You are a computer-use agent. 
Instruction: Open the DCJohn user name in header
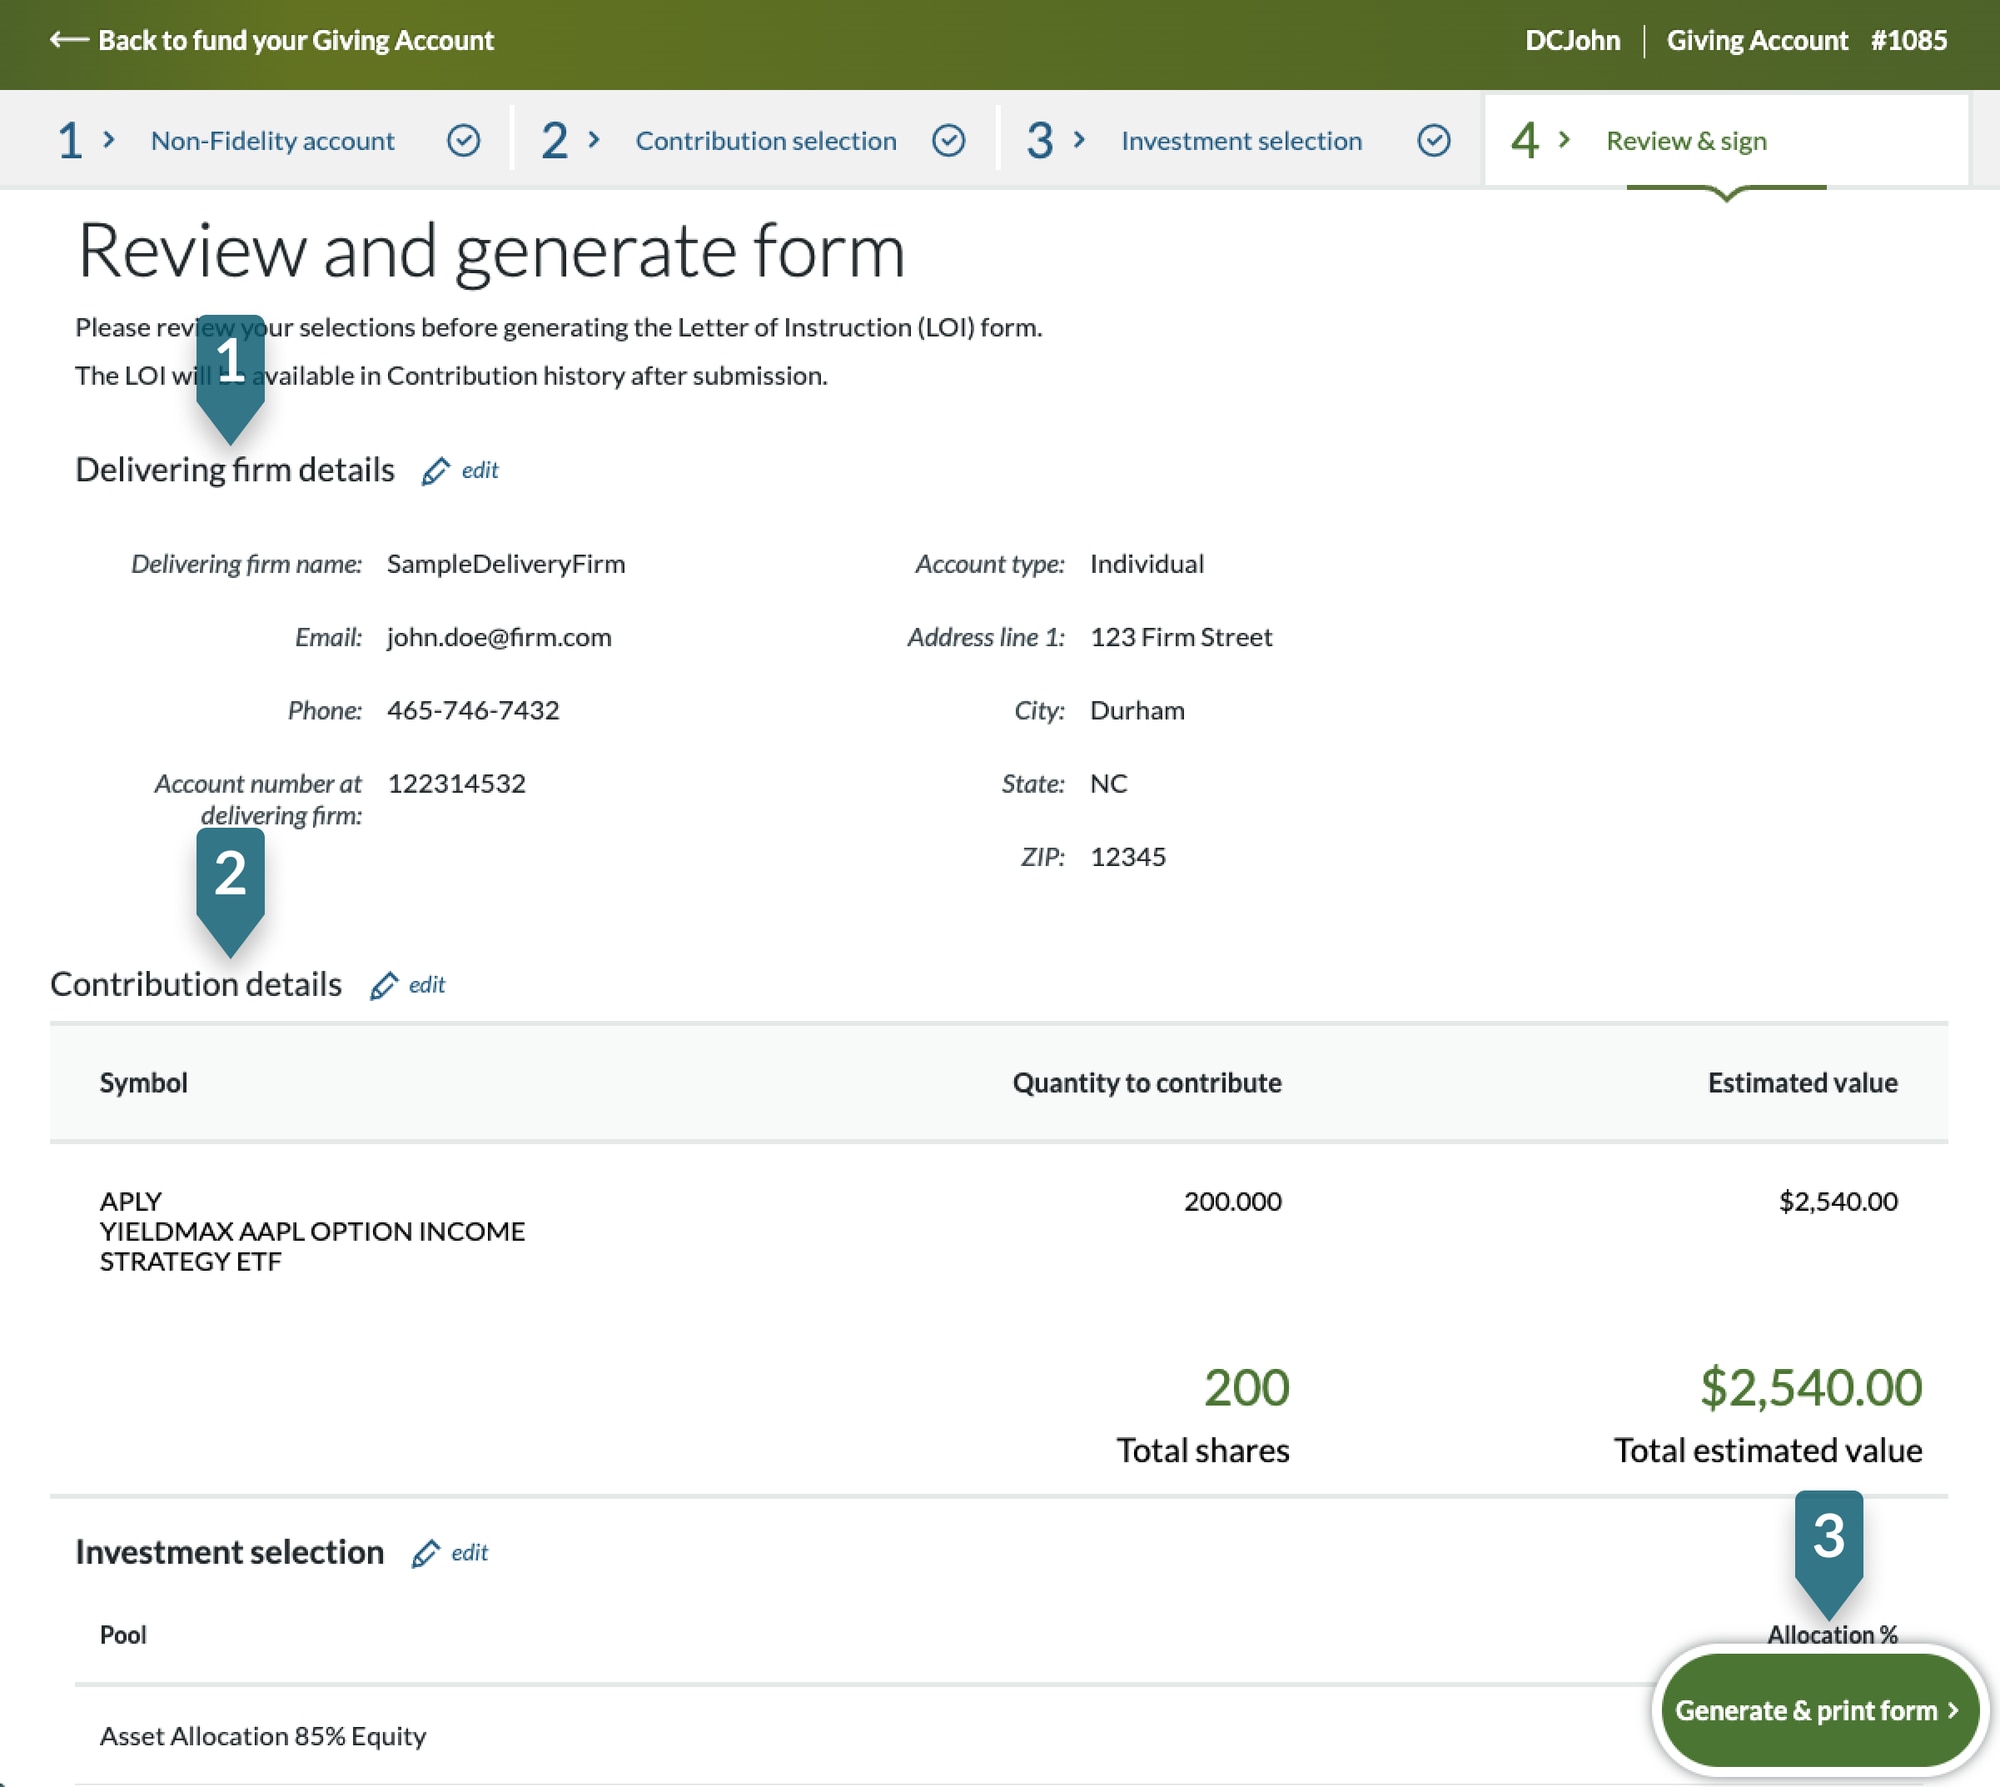[x=1572, y=40]
